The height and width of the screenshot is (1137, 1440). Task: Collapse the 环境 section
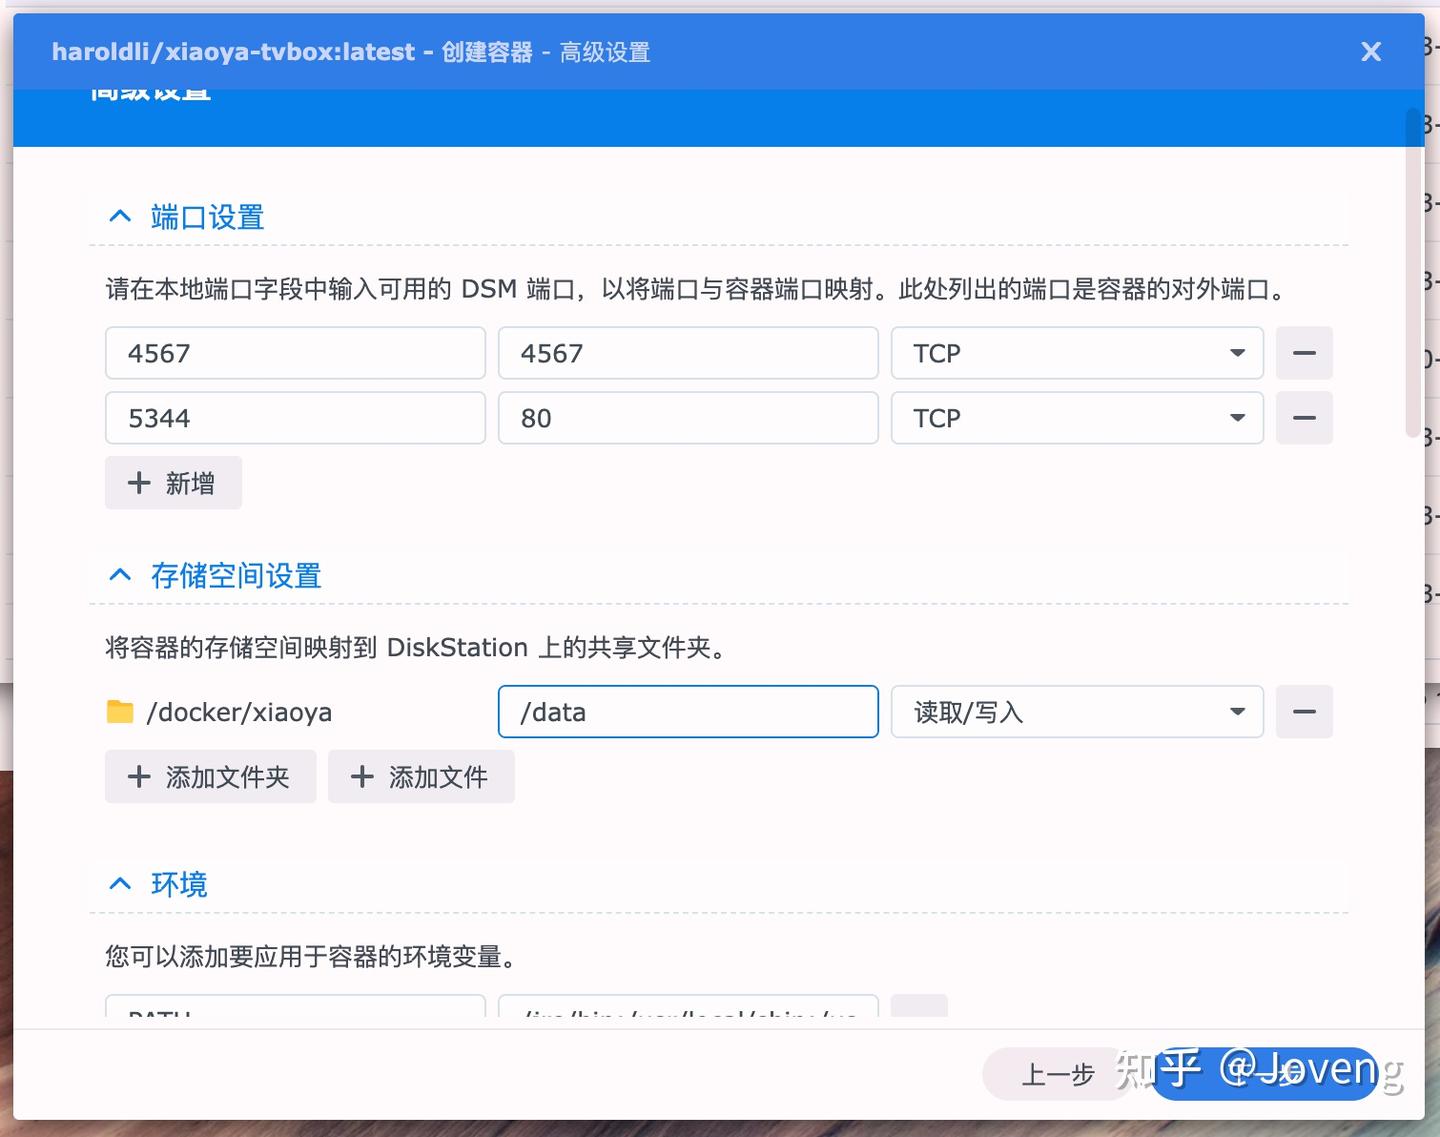click(x=120, y=885)
